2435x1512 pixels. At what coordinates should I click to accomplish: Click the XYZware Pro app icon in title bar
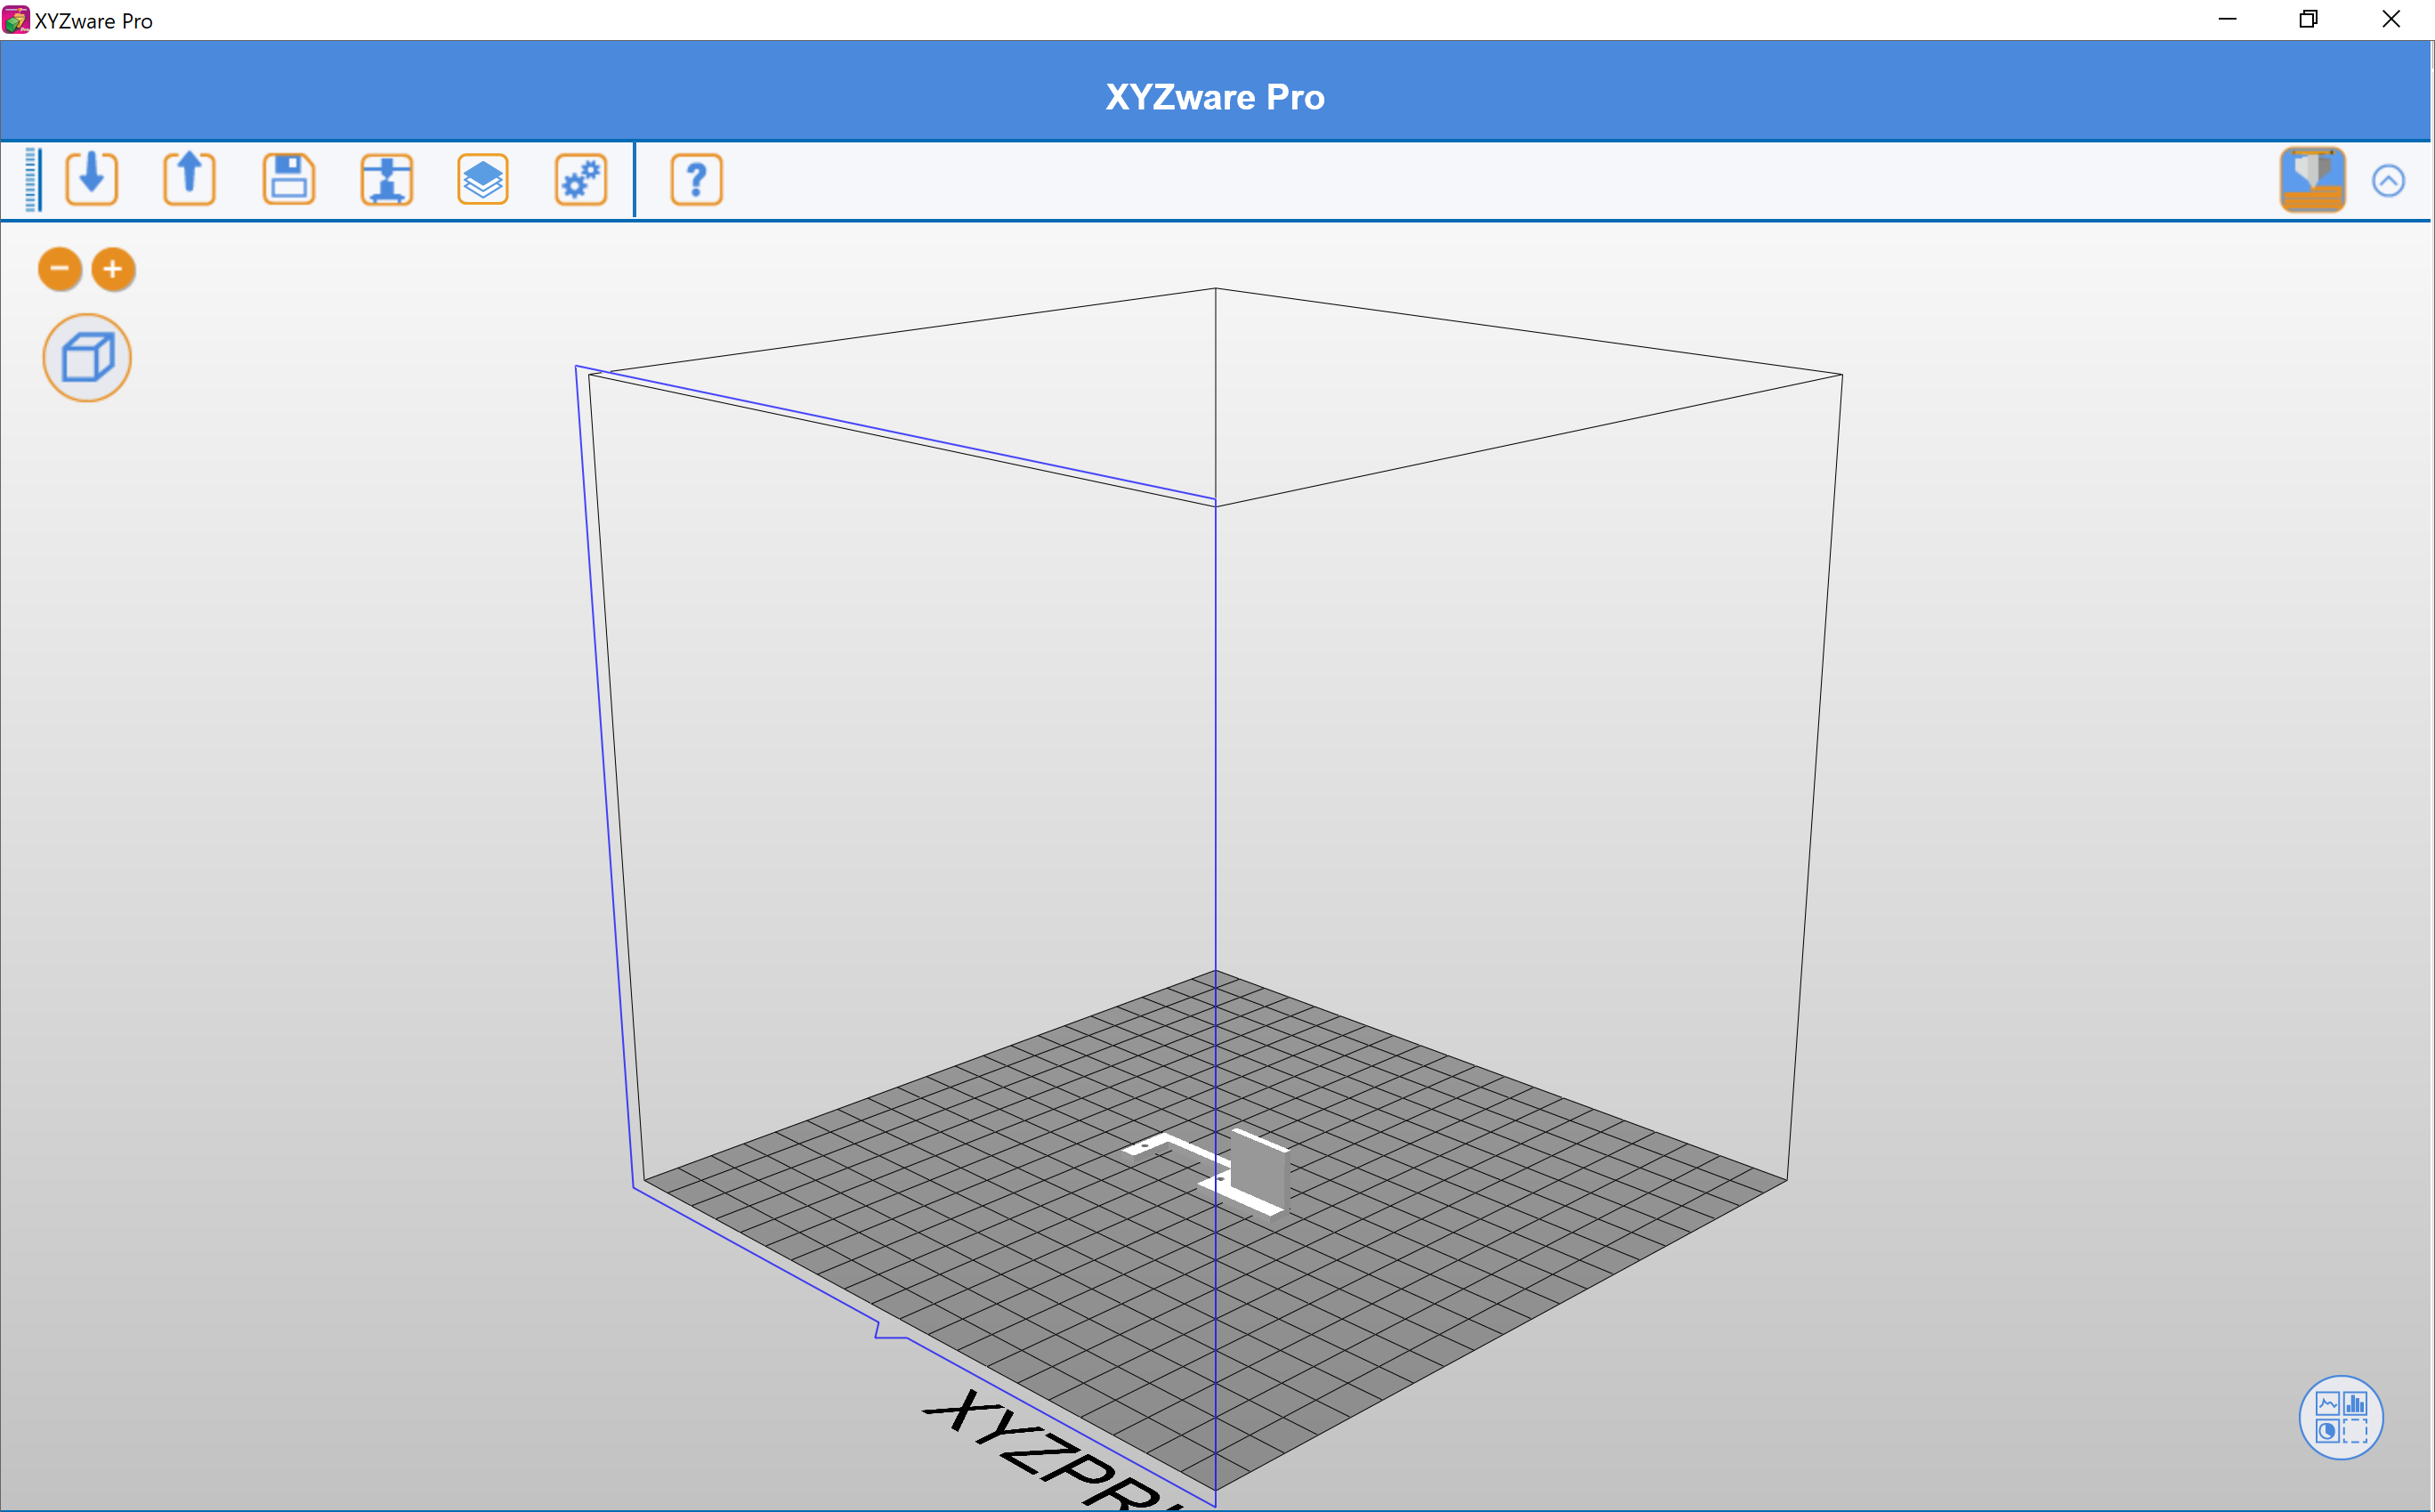(x=16, y=20)
